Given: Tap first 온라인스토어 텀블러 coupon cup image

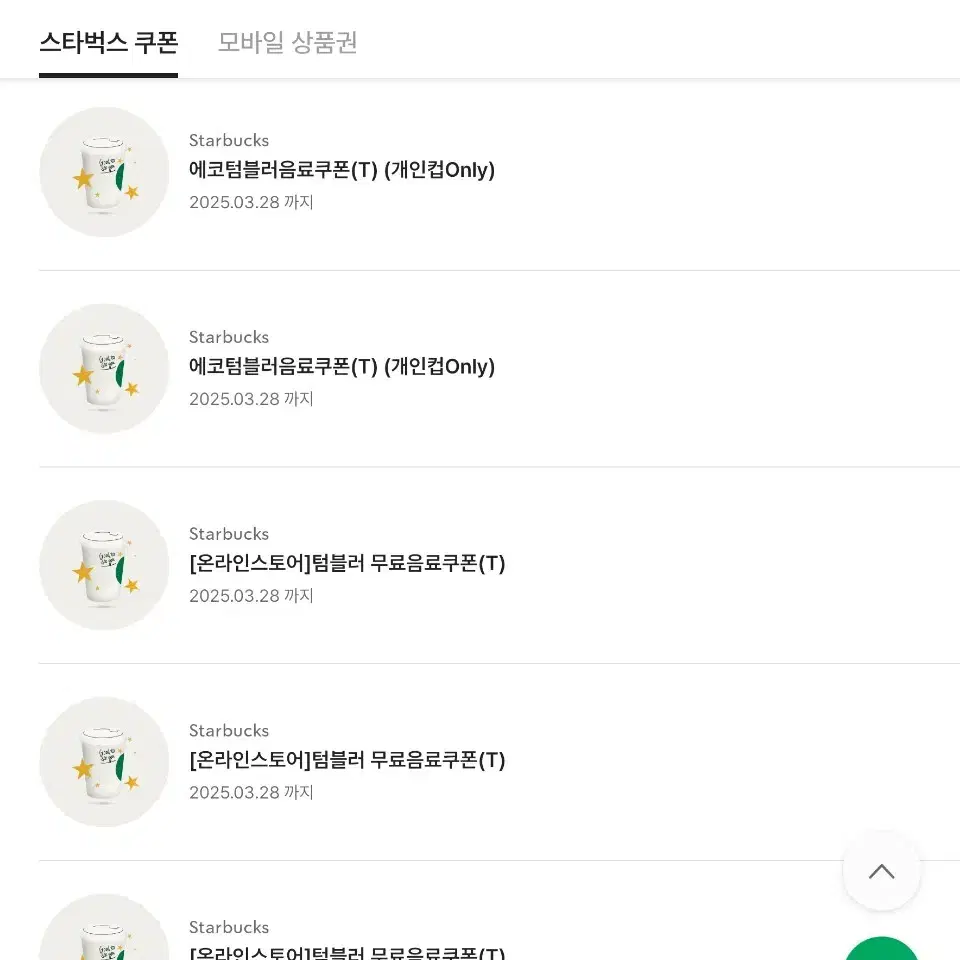Looking at the screenshot, I should pyautogui.click(x=104, y=565).
